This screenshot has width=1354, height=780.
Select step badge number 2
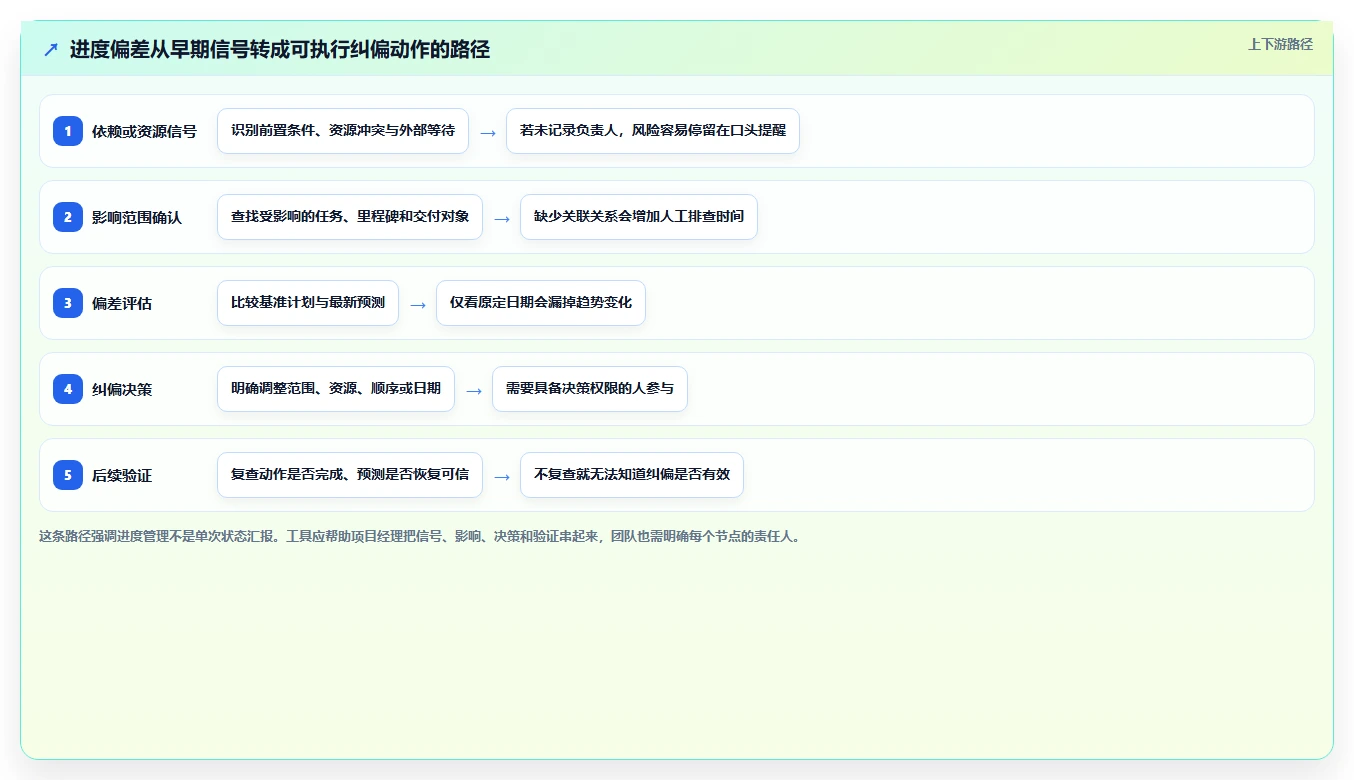(68, 217)
